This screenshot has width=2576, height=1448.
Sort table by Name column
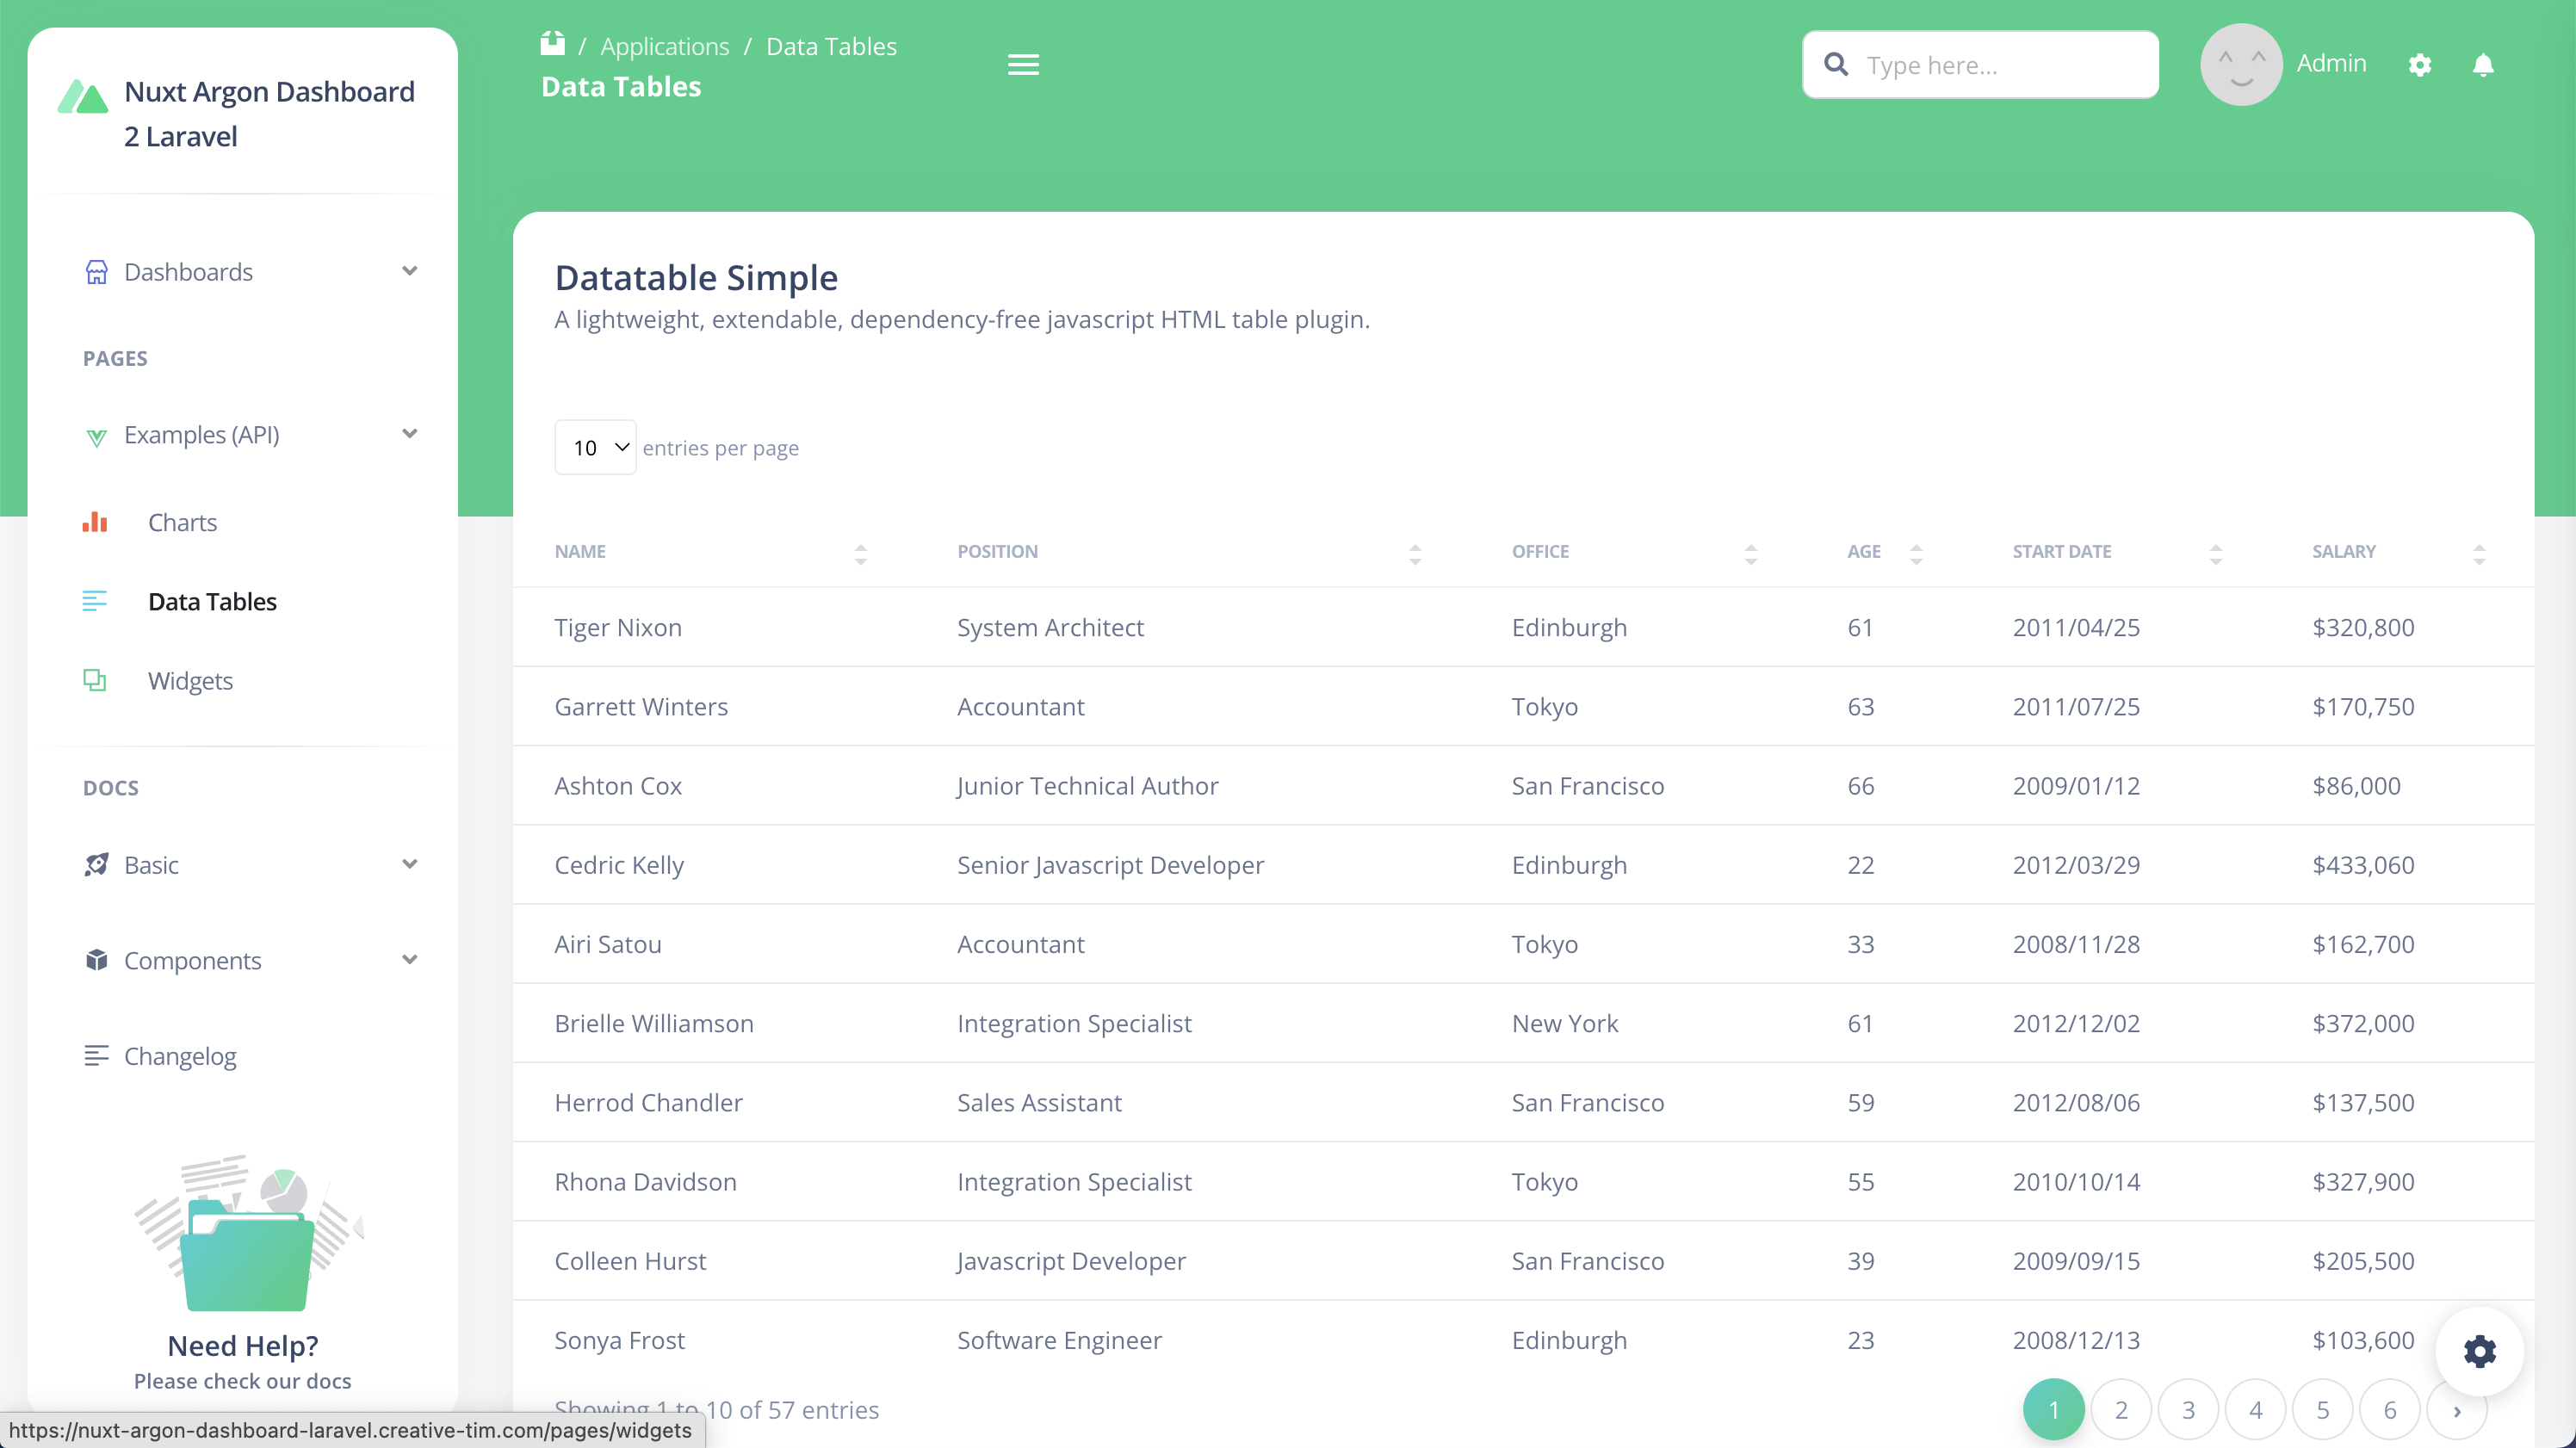(x=580, y=552)
